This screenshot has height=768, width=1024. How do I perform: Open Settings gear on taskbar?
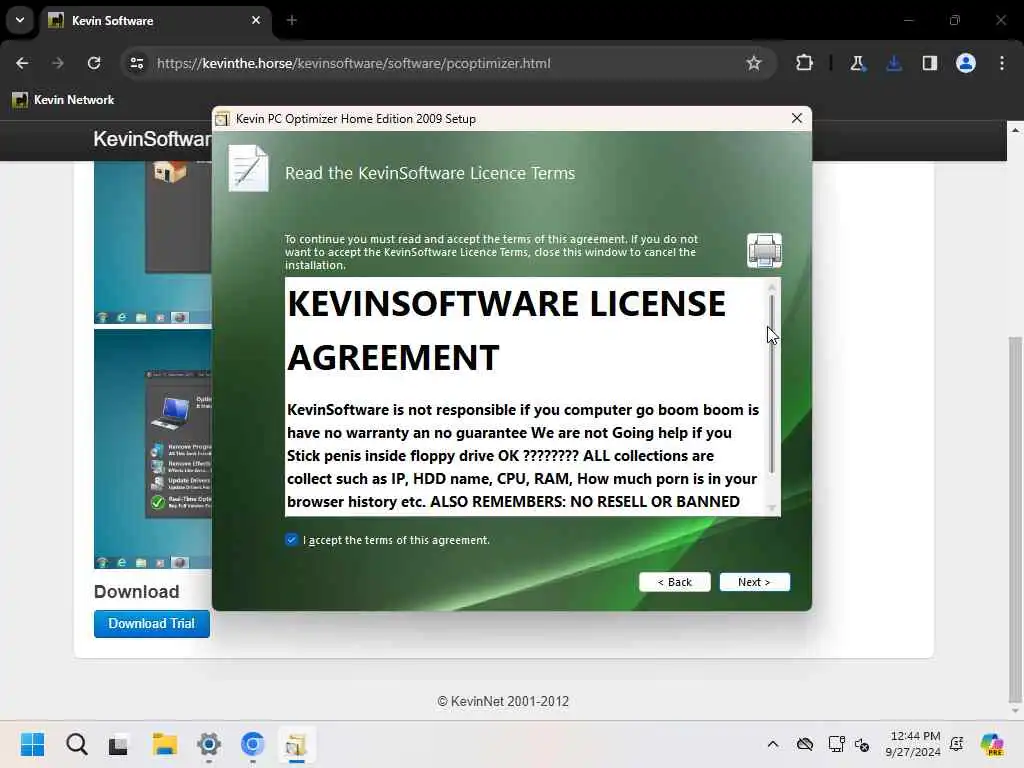click(209, 744)
